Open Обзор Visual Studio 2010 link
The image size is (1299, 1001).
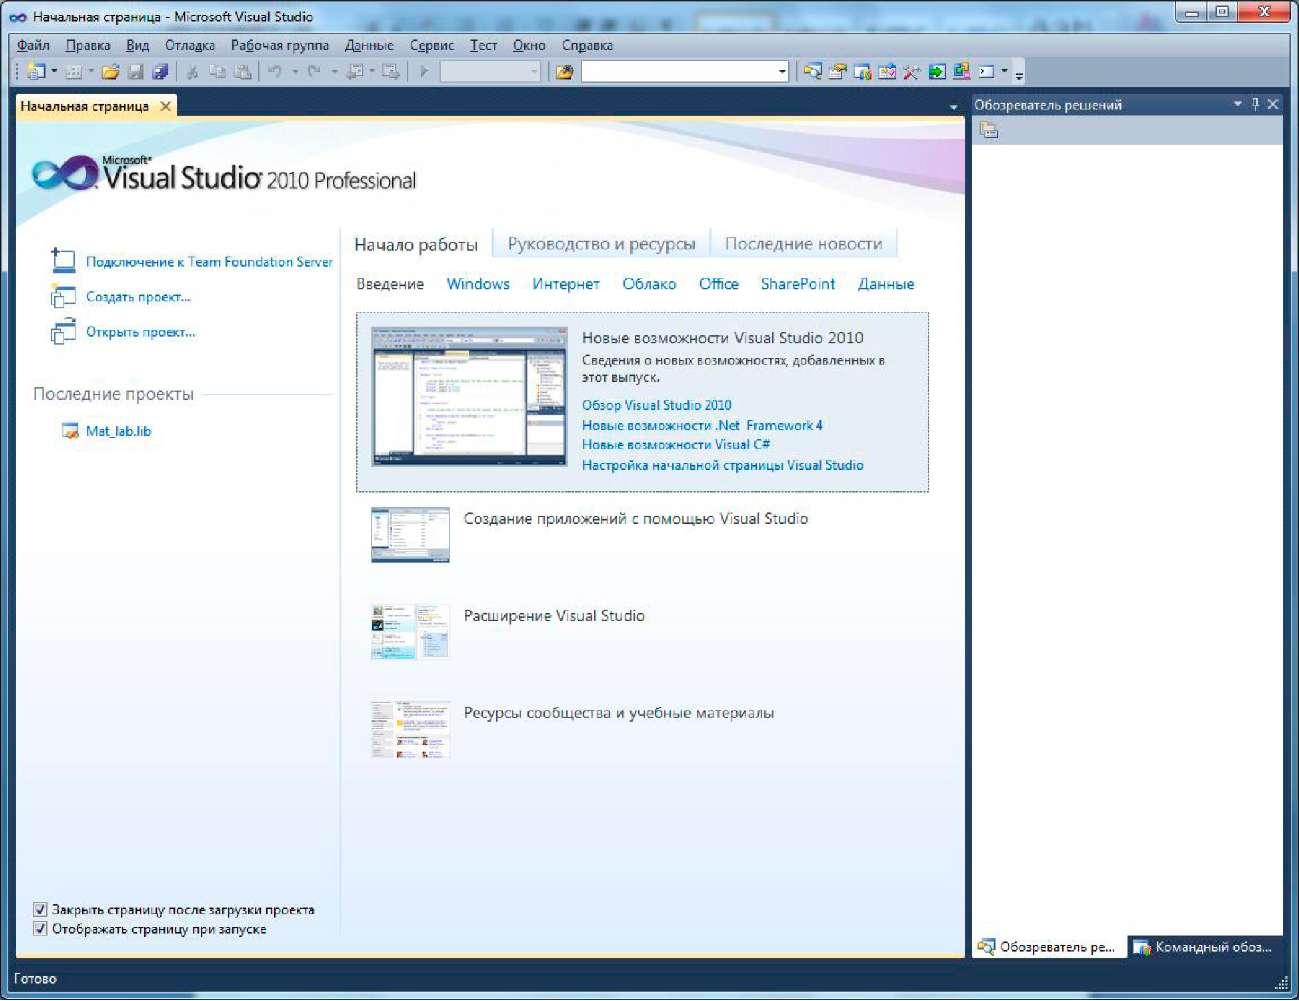(x=657, y=405)
